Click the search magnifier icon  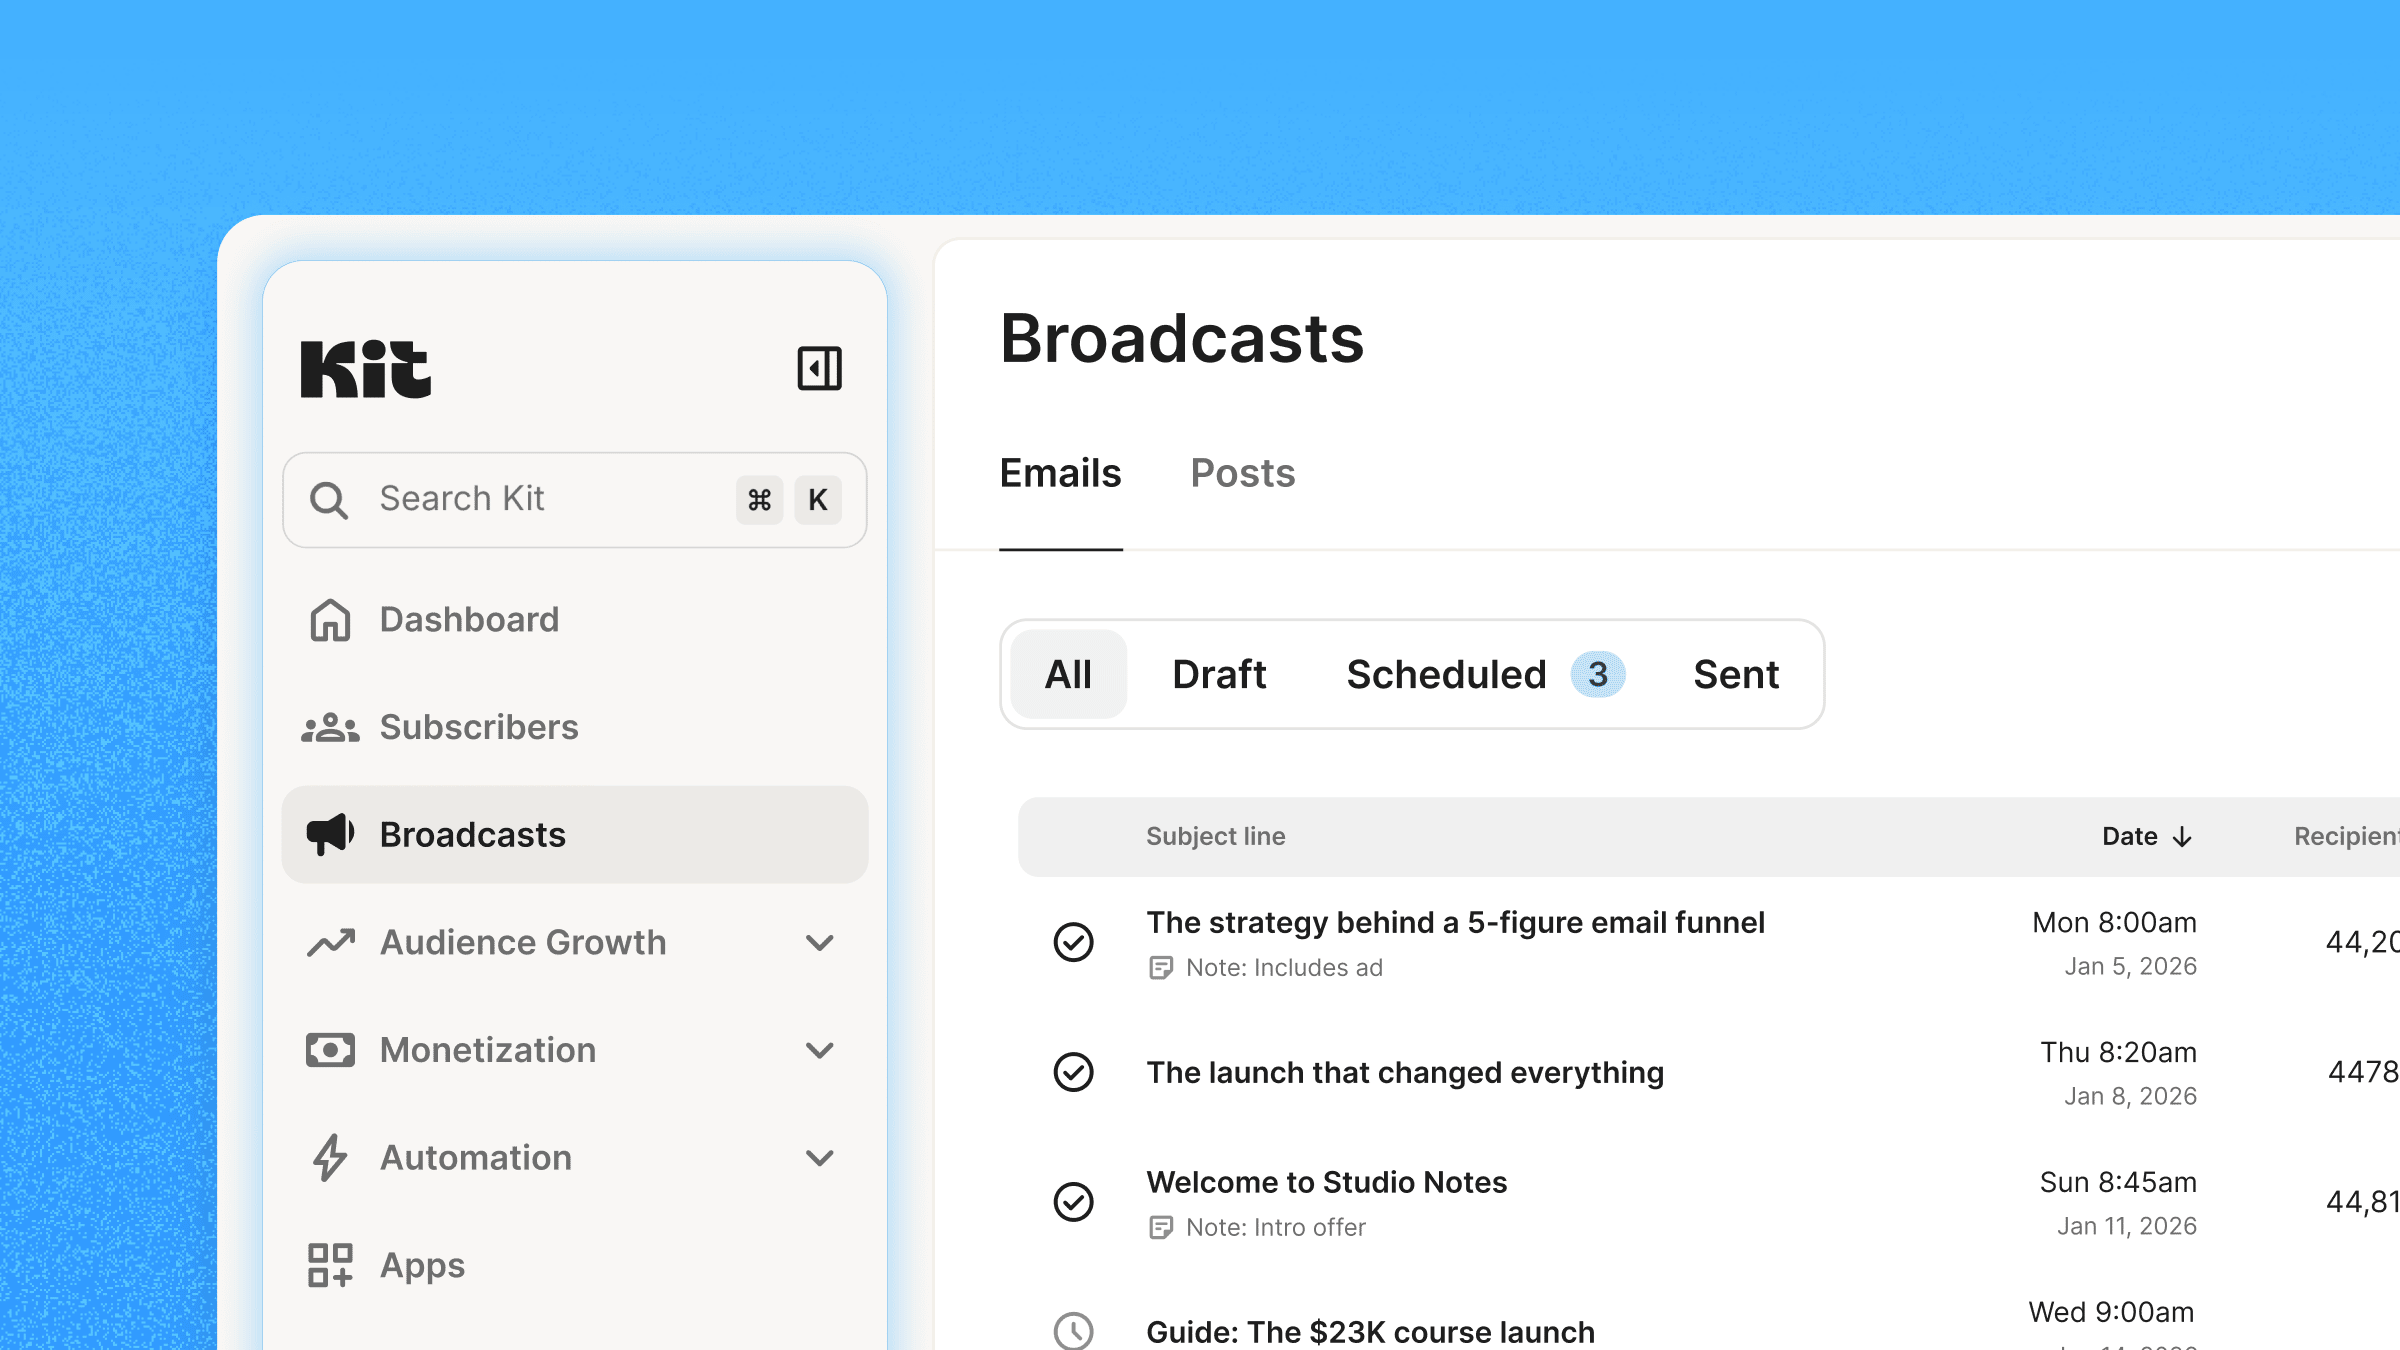tap(329, 499)
